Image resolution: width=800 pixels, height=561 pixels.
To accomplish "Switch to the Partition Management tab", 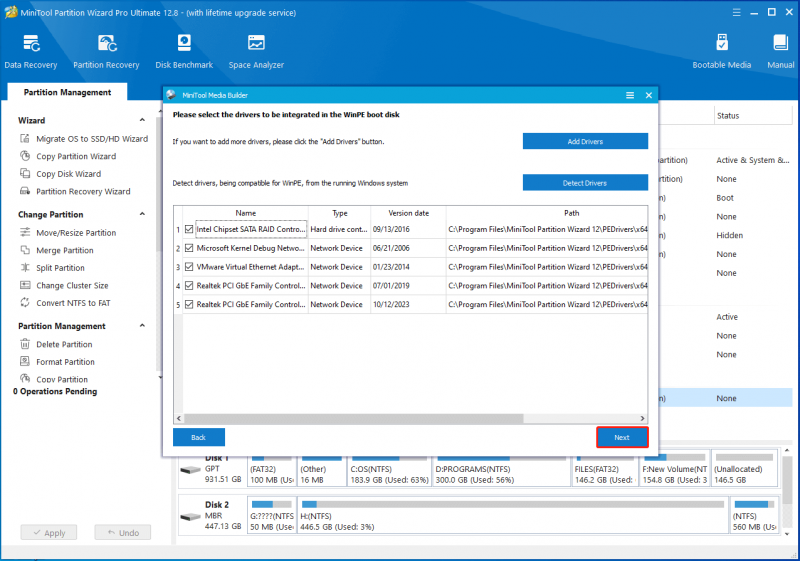I will [67, 92].
